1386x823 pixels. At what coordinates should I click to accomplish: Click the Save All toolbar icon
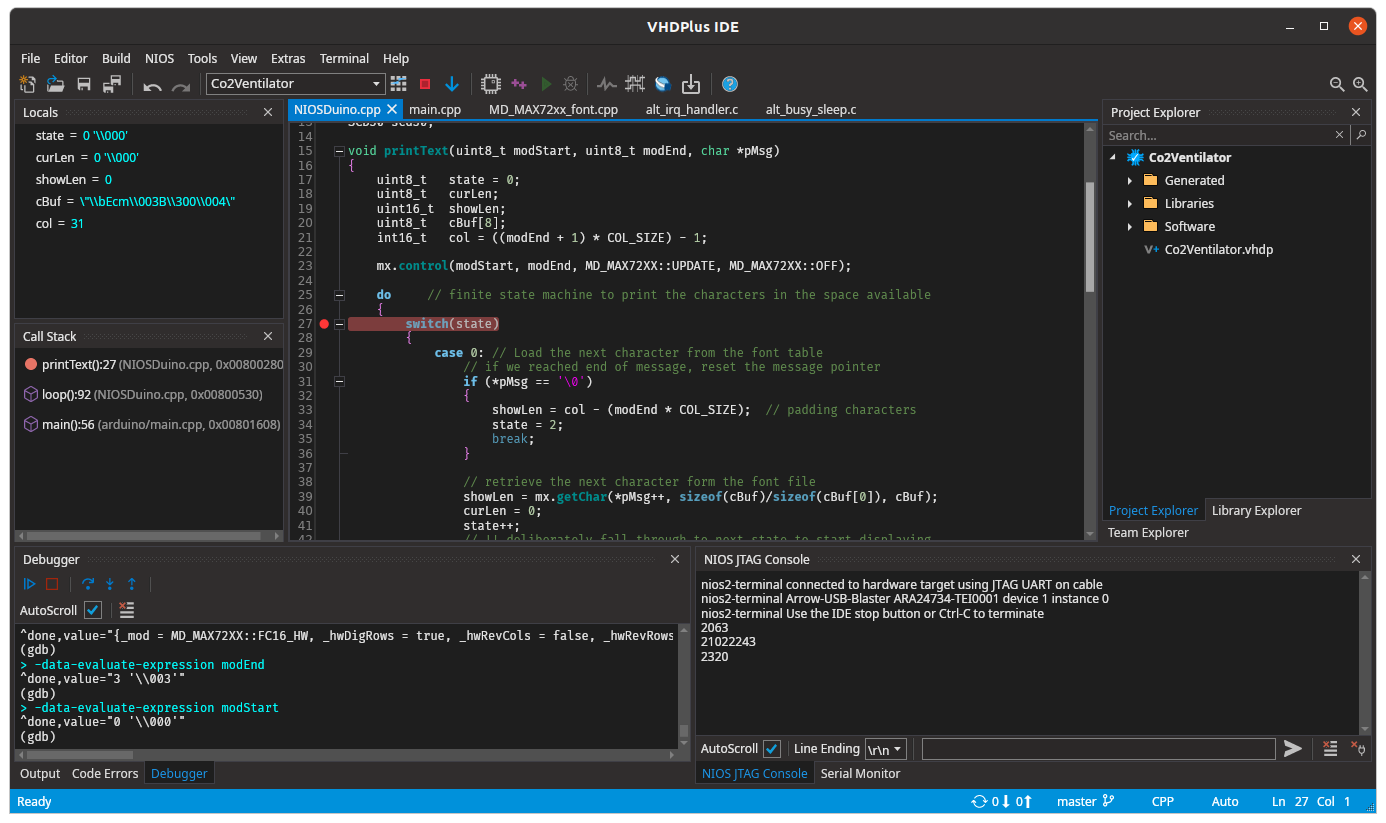coord(112,84)
